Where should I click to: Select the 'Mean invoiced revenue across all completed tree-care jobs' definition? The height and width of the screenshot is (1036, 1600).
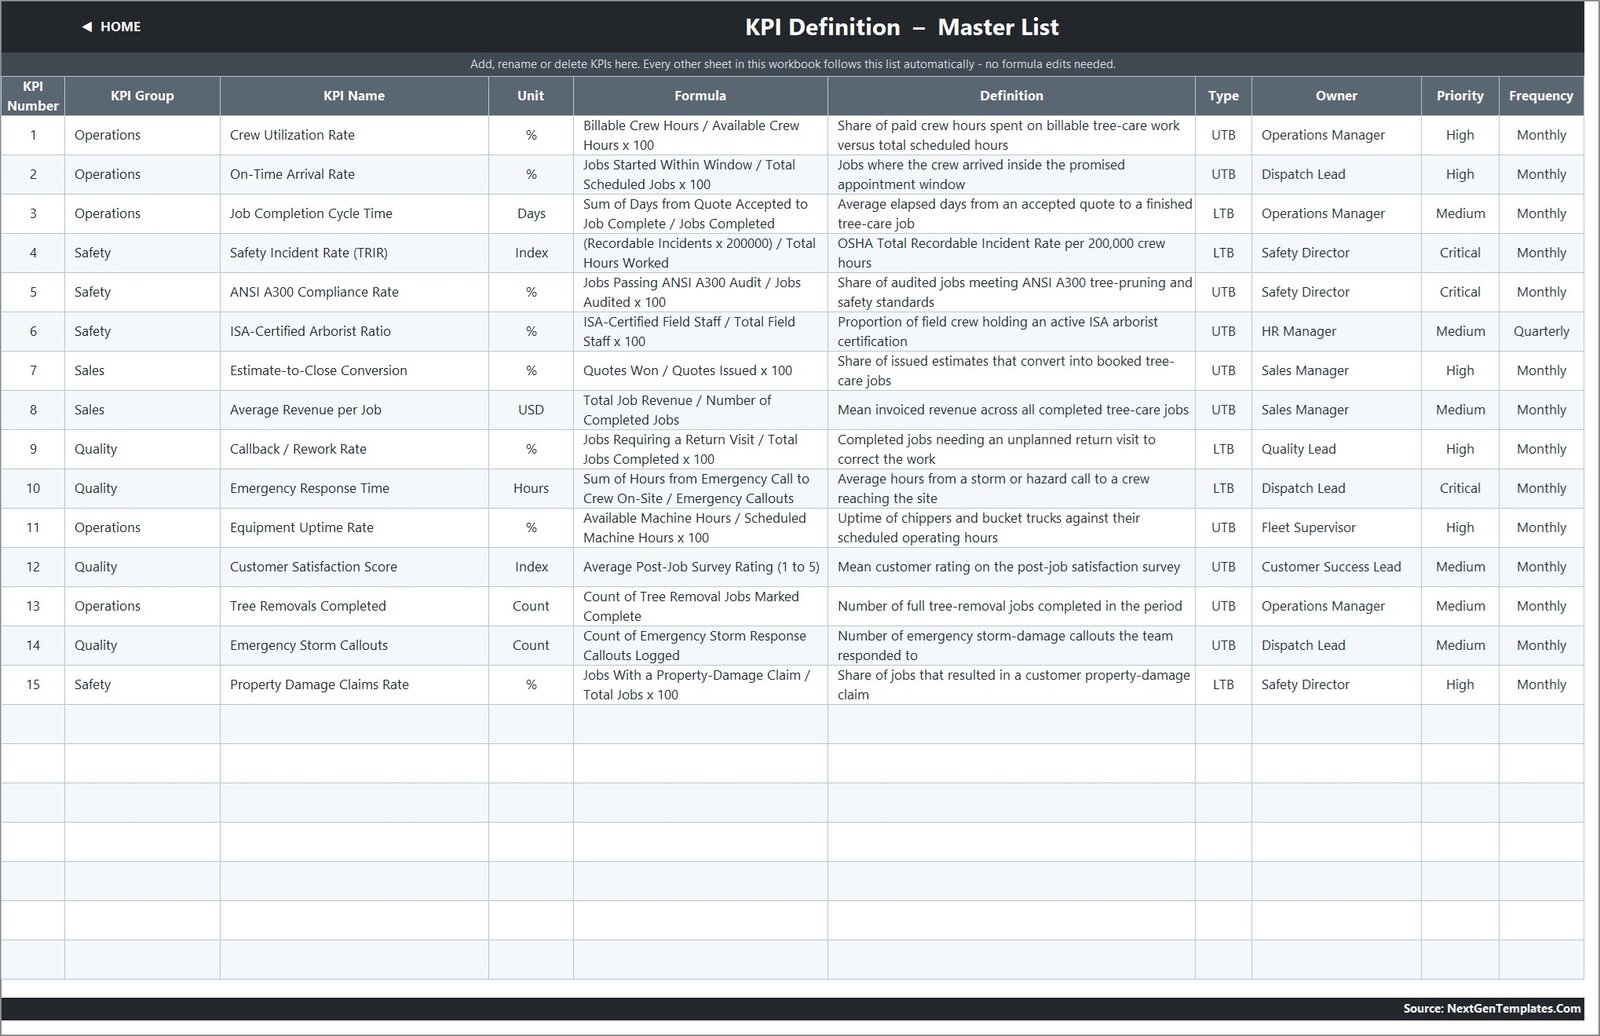point(1011,410)
